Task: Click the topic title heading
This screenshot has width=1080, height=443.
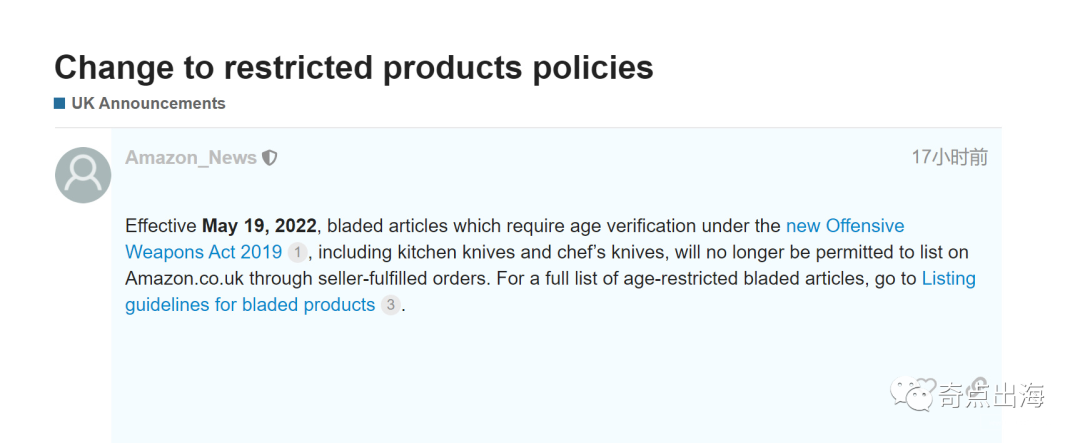Action: pos(354,67)
